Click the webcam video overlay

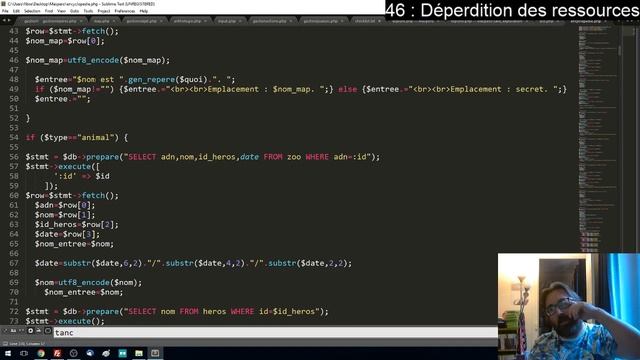(569, 306)
